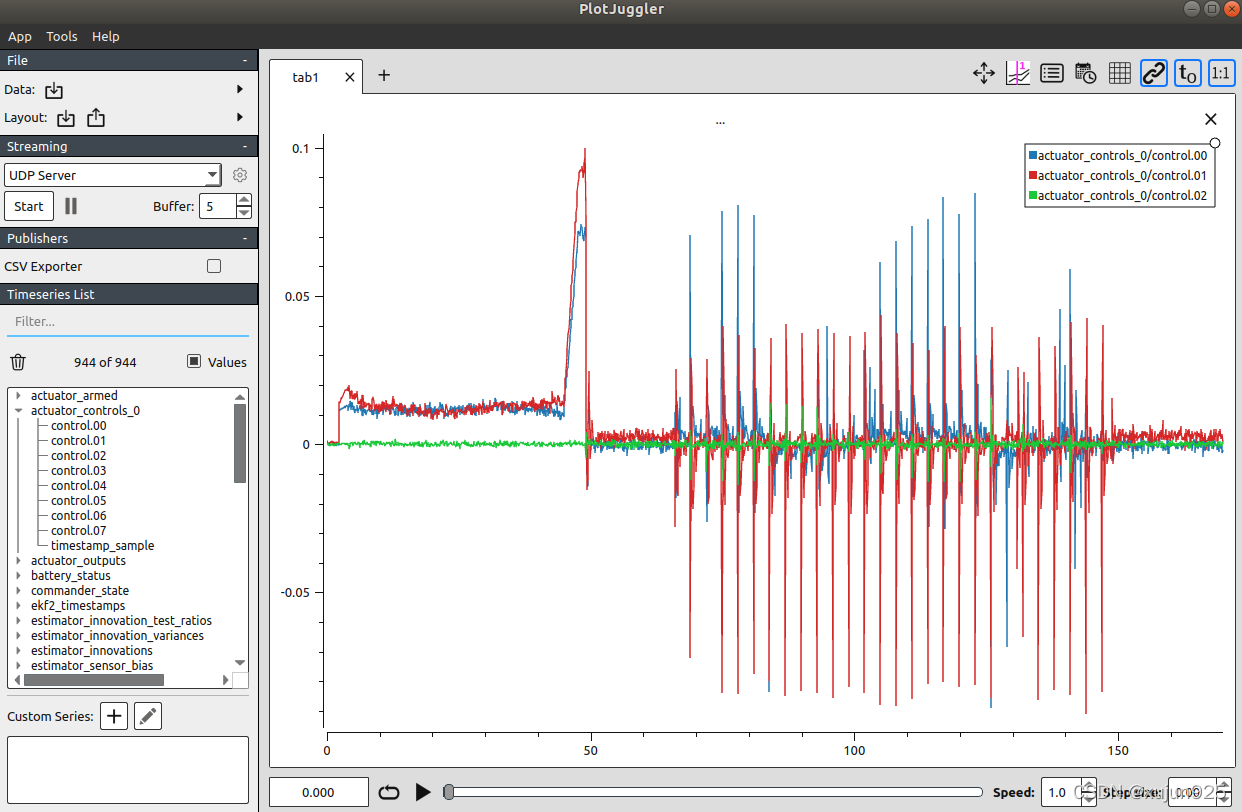Close tab1 with its X

350,77
